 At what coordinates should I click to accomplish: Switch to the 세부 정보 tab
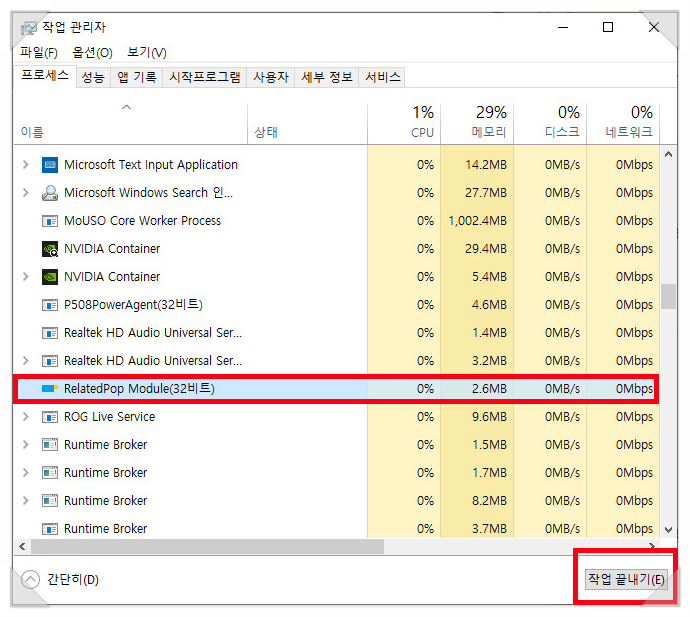(x=327, y=77)
